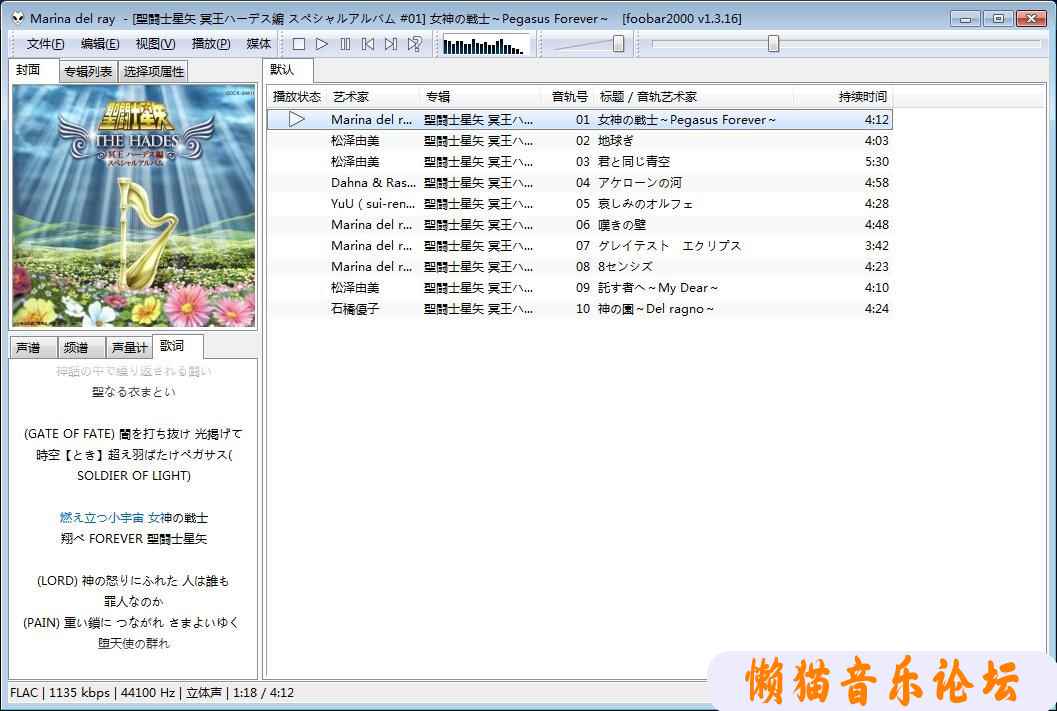This screenshot has width=1057, height=711.
Task: Click lyric line 翔べ FOREVER 聖闘士星矢
Action: point(133,538)
